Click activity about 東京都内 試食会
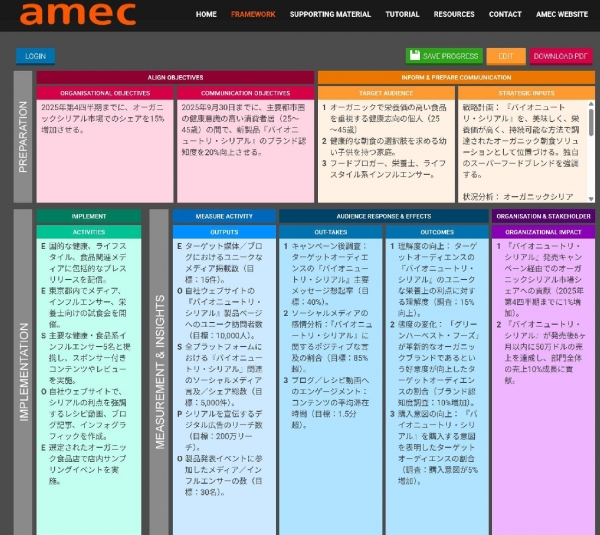600x535 pixels. 84,307
